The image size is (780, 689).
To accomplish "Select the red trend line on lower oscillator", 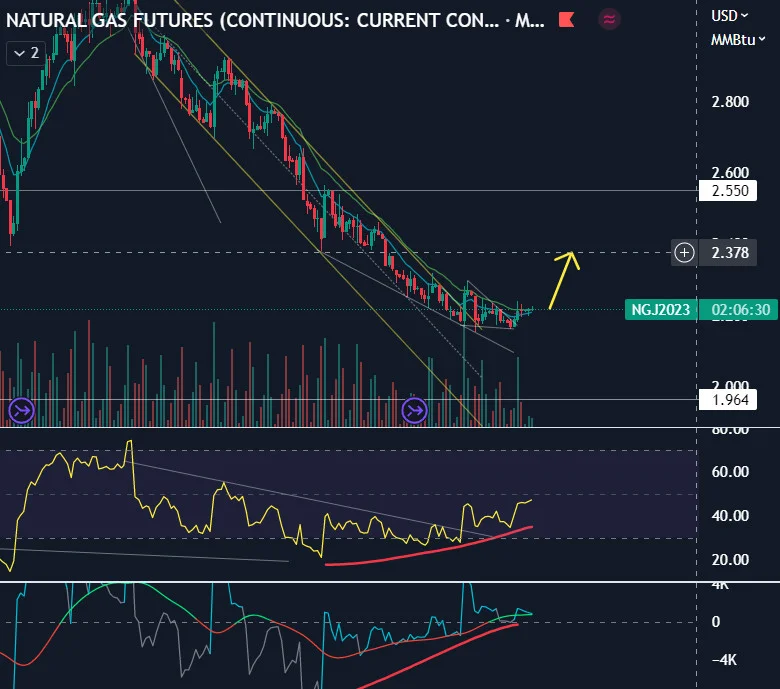I will point(438,656).
